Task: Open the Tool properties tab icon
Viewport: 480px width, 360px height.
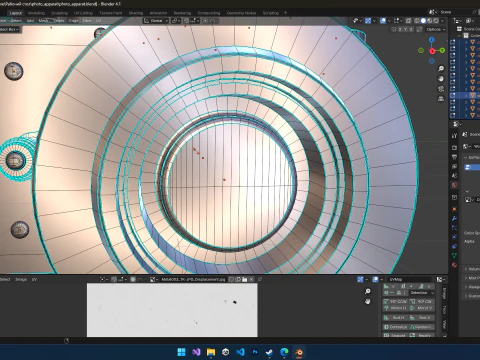Action: [x=454, y=136]
